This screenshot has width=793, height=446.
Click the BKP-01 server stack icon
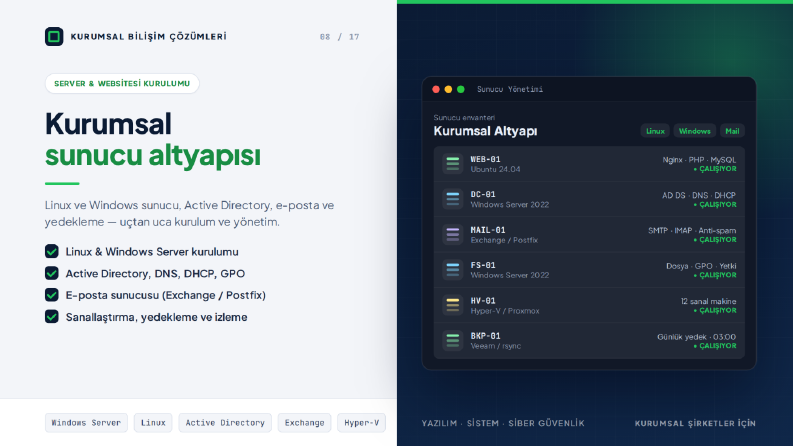453,341
